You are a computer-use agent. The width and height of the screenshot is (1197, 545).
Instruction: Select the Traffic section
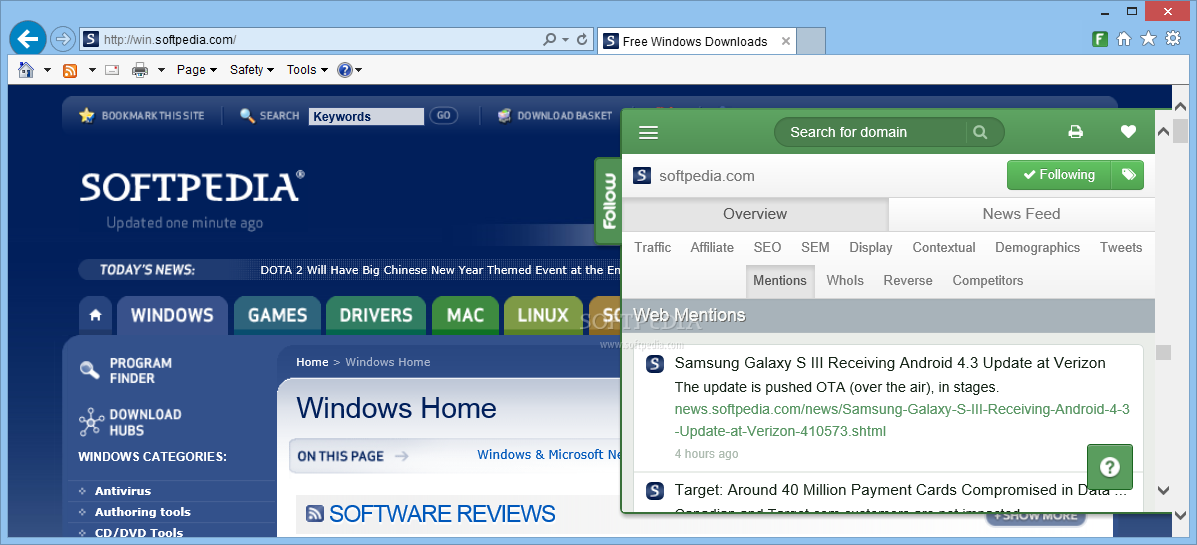point(653,247)
